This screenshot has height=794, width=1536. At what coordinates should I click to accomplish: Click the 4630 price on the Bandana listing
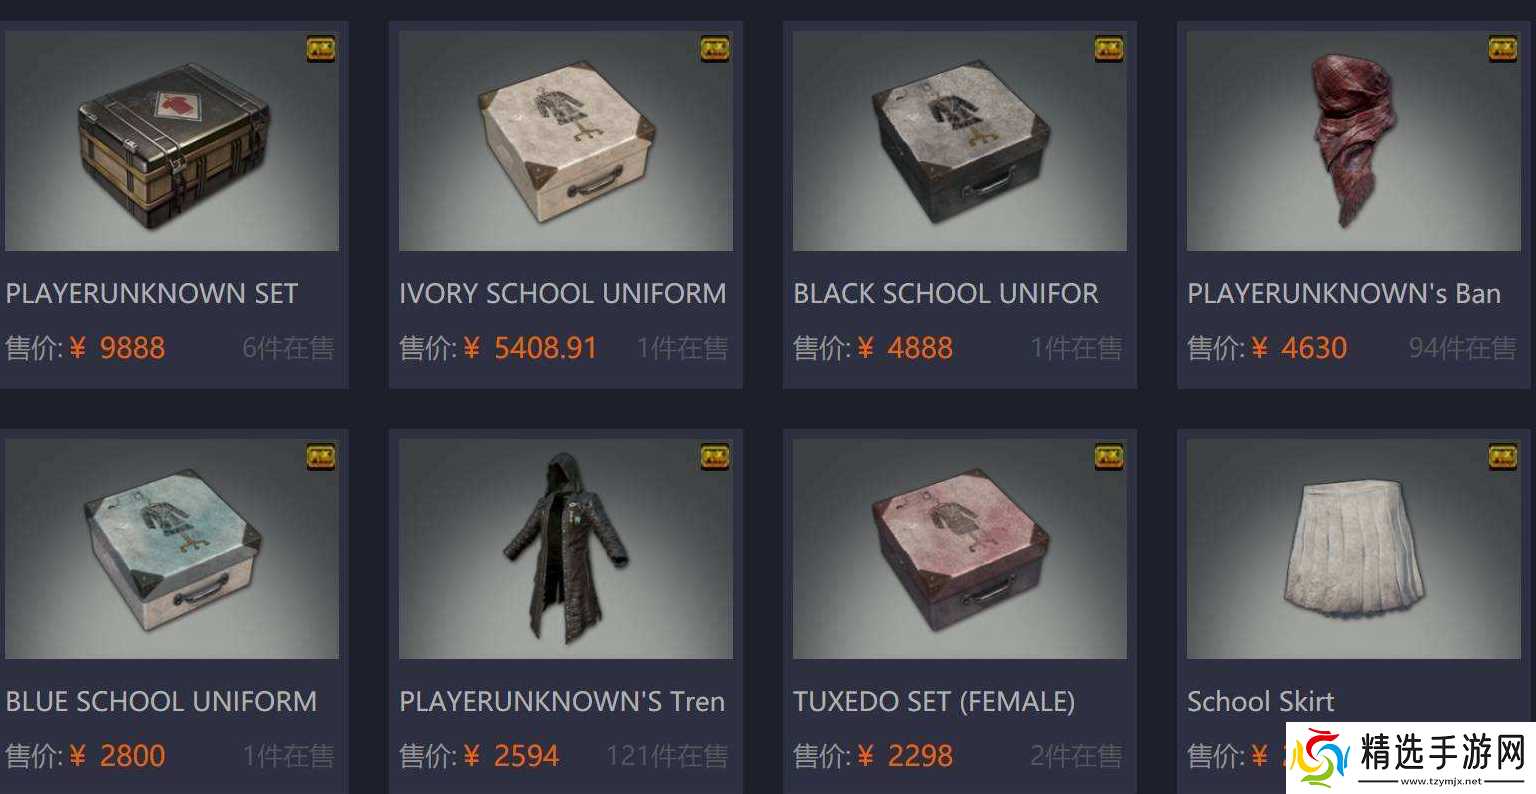point(1314,348)
